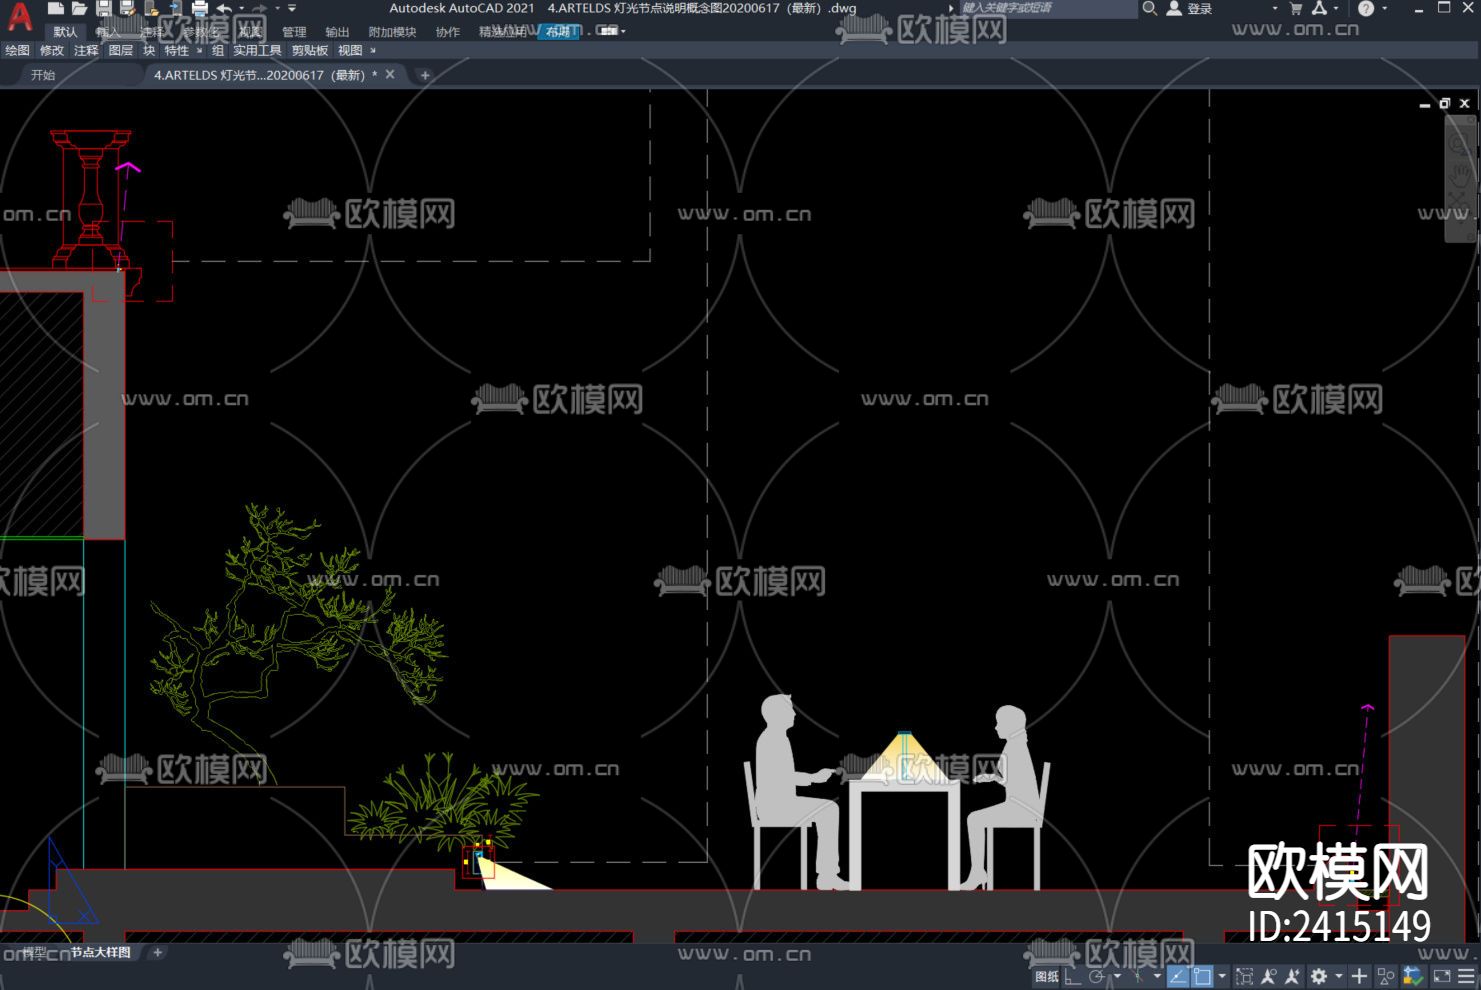Click the 剪贴板 panel button
Viewport: 1481px width, 990px height.
tap(310, 50)
